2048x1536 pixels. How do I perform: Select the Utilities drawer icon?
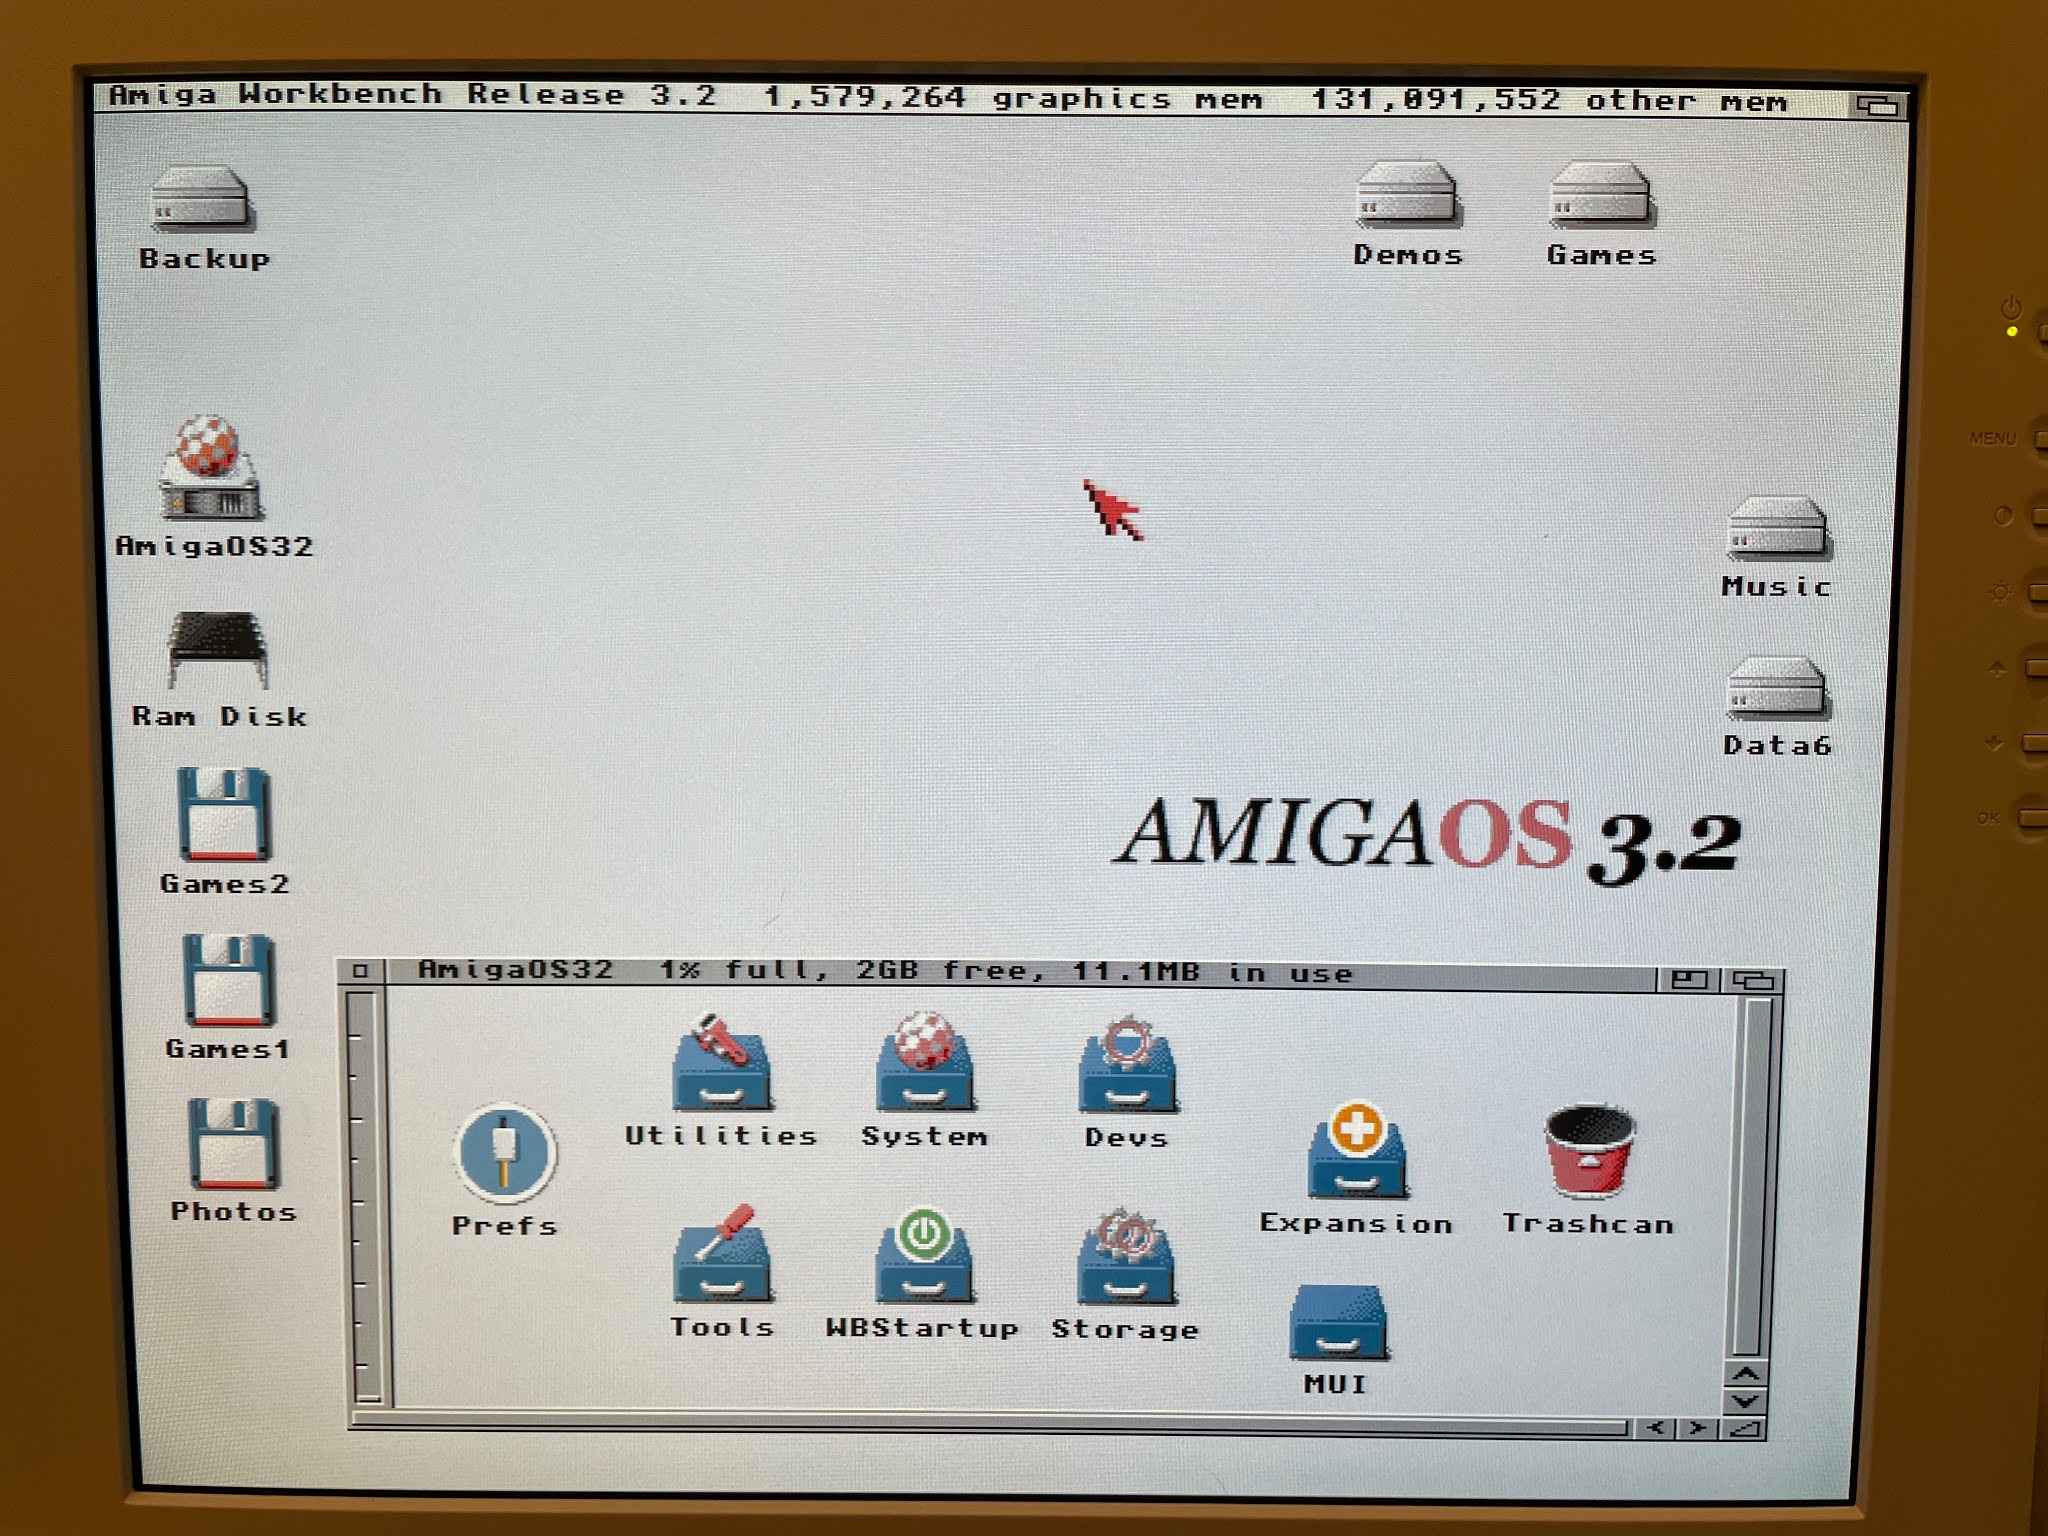point(721,1063)
